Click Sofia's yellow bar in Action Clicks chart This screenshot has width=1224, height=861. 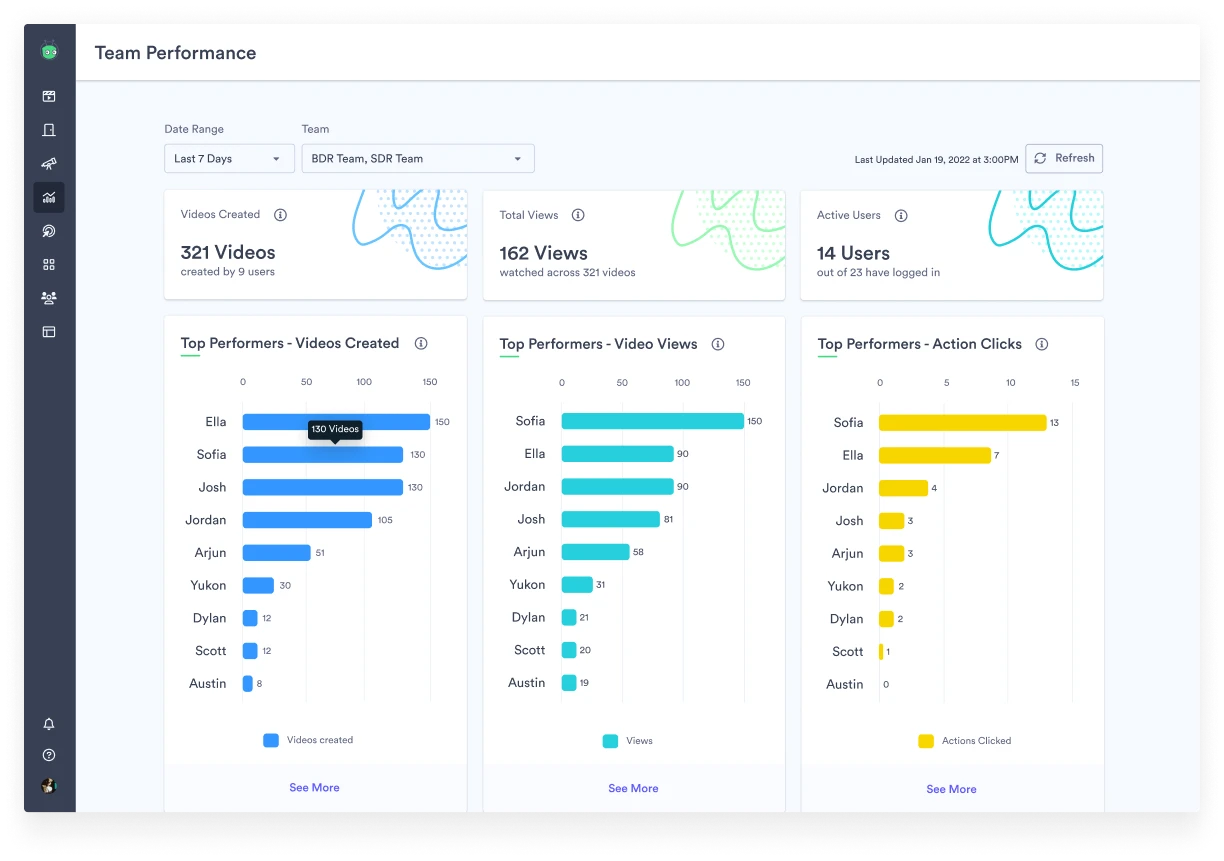point(962,423)
